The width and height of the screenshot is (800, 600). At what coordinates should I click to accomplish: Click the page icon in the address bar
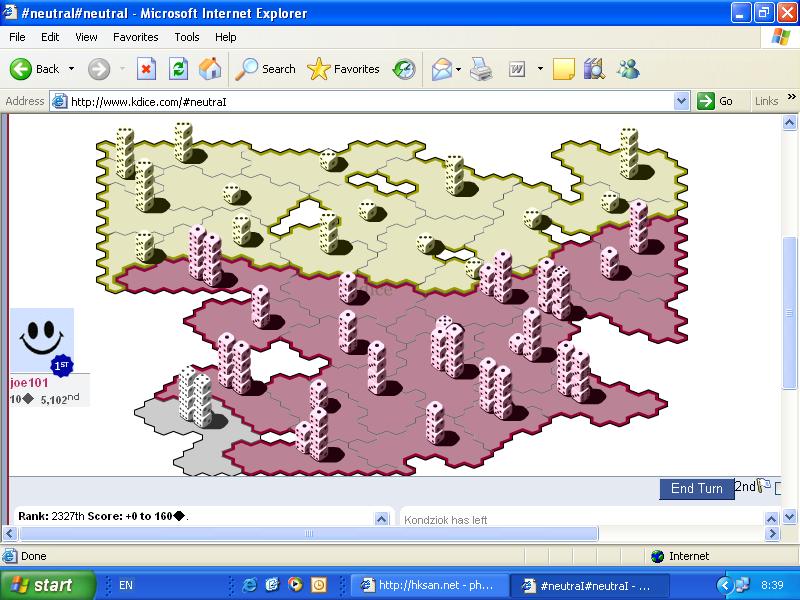coord(60,102)
